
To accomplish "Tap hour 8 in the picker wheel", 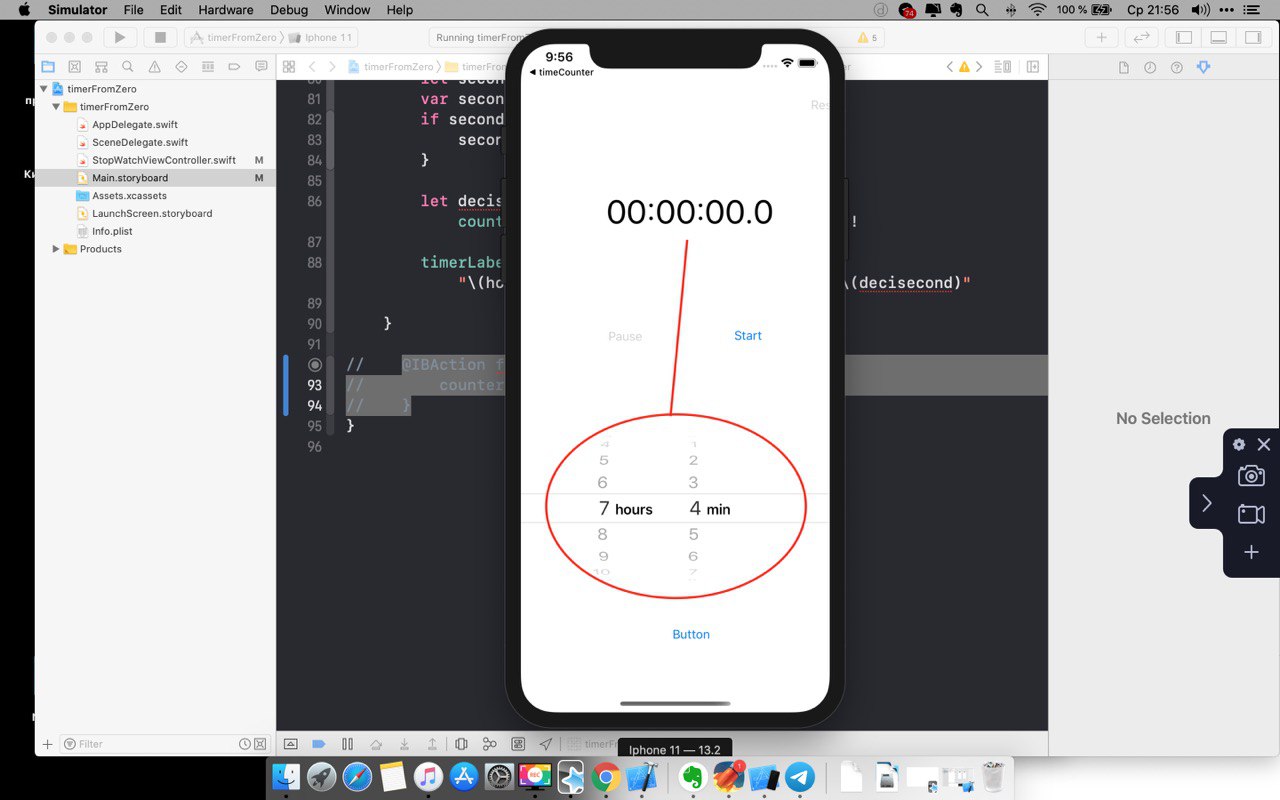I will pos(602,534).
